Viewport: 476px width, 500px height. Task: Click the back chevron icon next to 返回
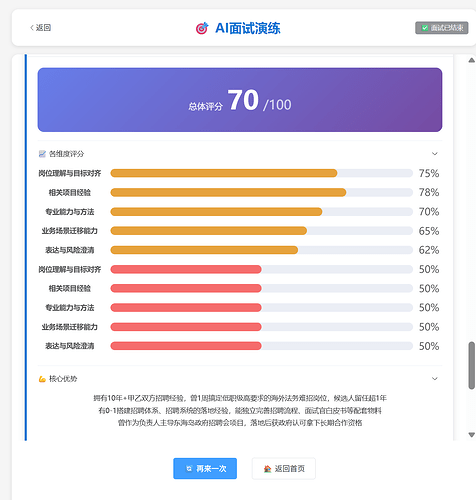32,28
